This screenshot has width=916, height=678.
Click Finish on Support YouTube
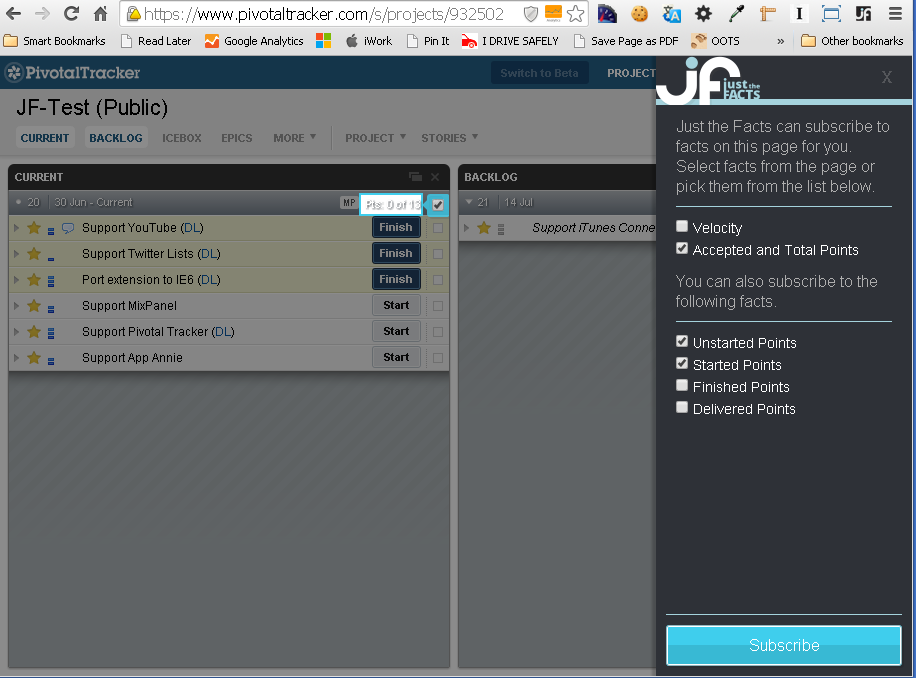[396, 227]
